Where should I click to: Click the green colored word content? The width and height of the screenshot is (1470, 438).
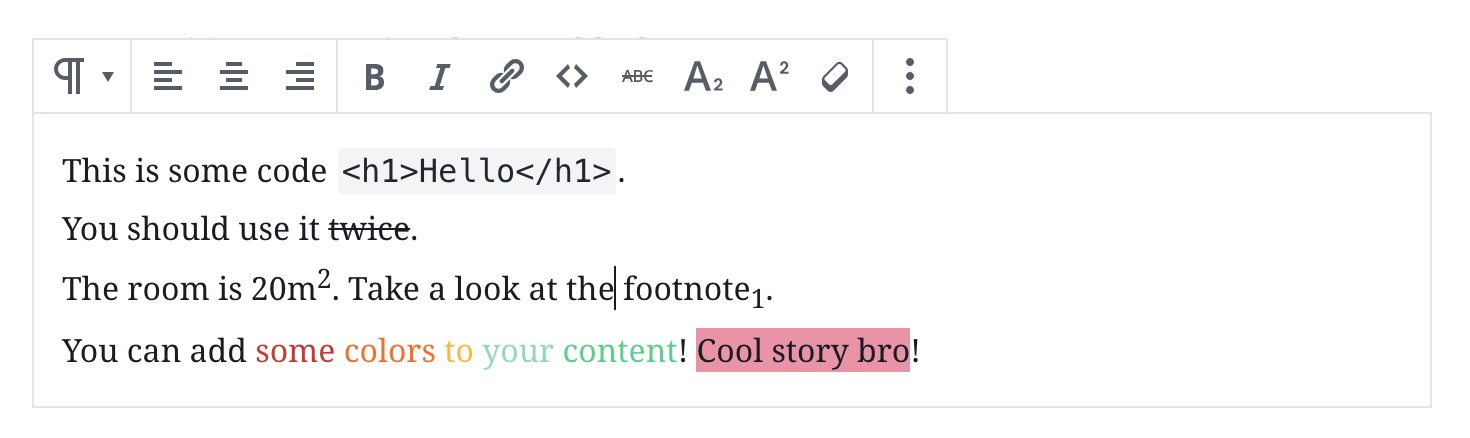[620, 351]
